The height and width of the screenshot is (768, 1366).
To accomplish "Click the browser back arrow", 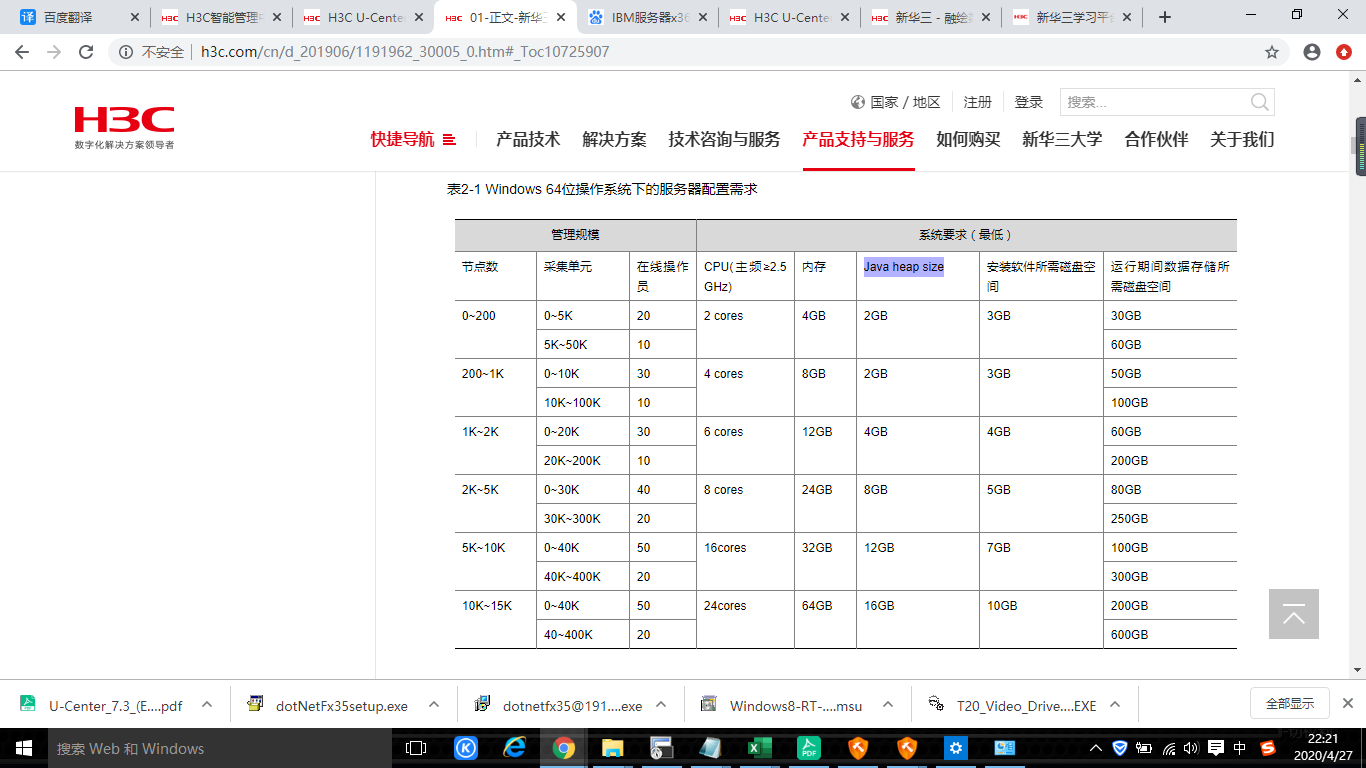I will (22, 52).
